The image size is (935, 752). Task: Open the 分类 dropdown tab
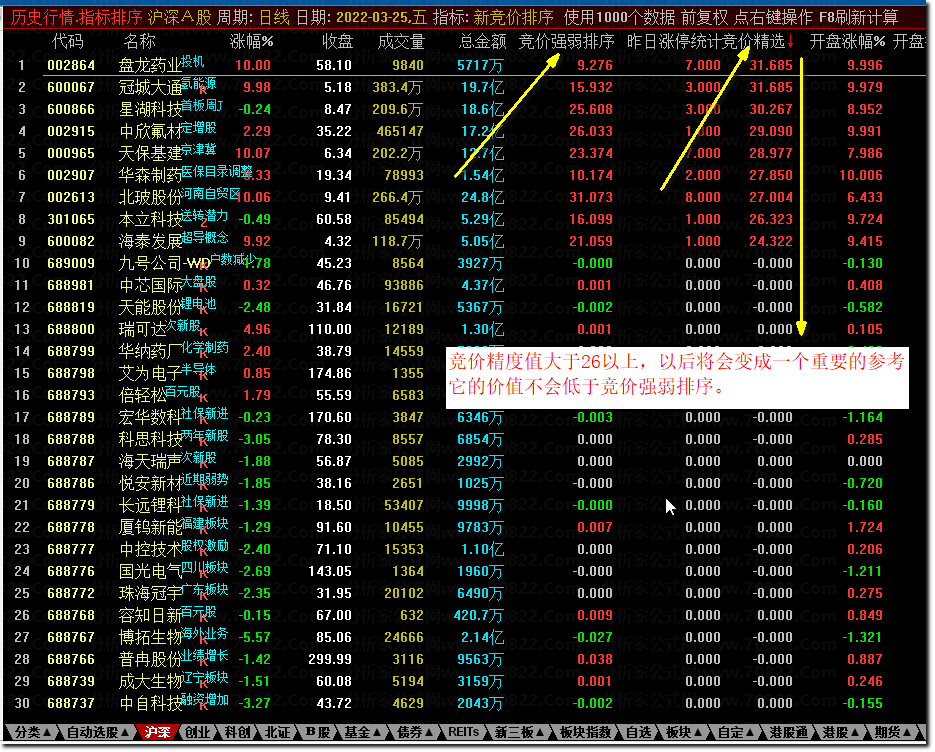(x=32, y=733)
